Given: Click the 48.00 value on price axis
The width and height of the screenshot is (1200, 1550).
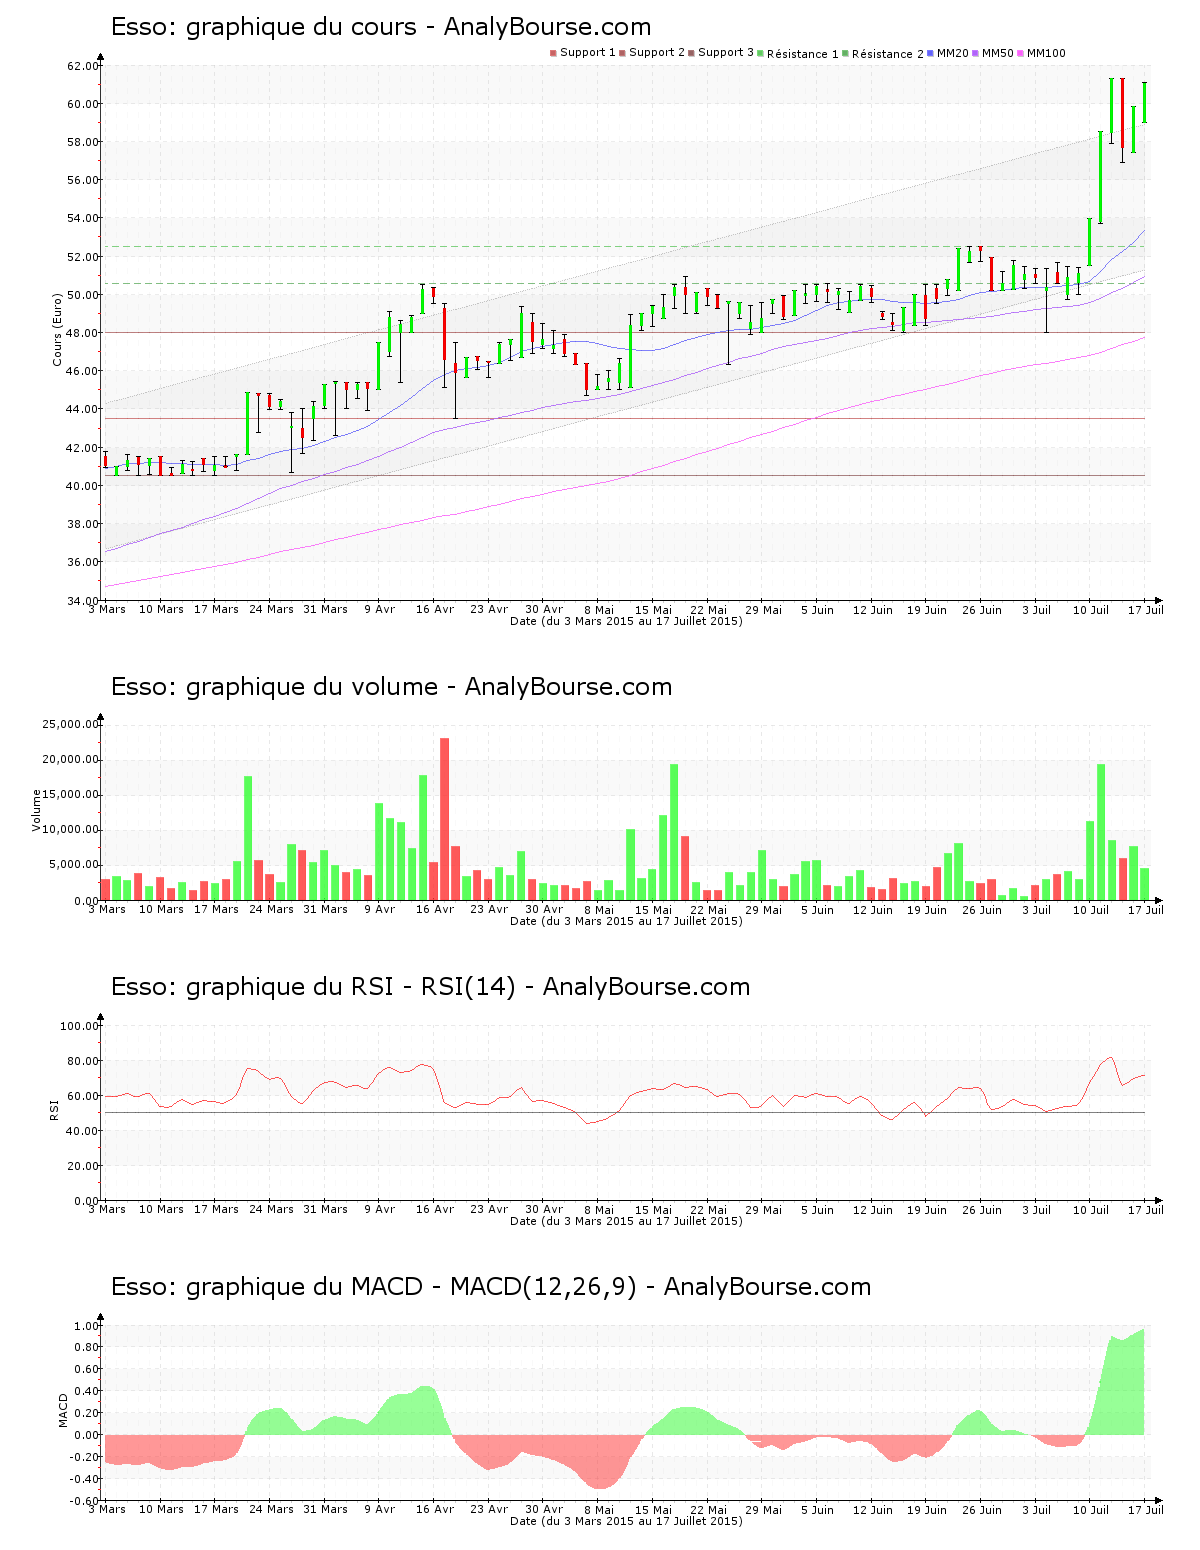Looking at the screenshot, I should tap(82, 333).
